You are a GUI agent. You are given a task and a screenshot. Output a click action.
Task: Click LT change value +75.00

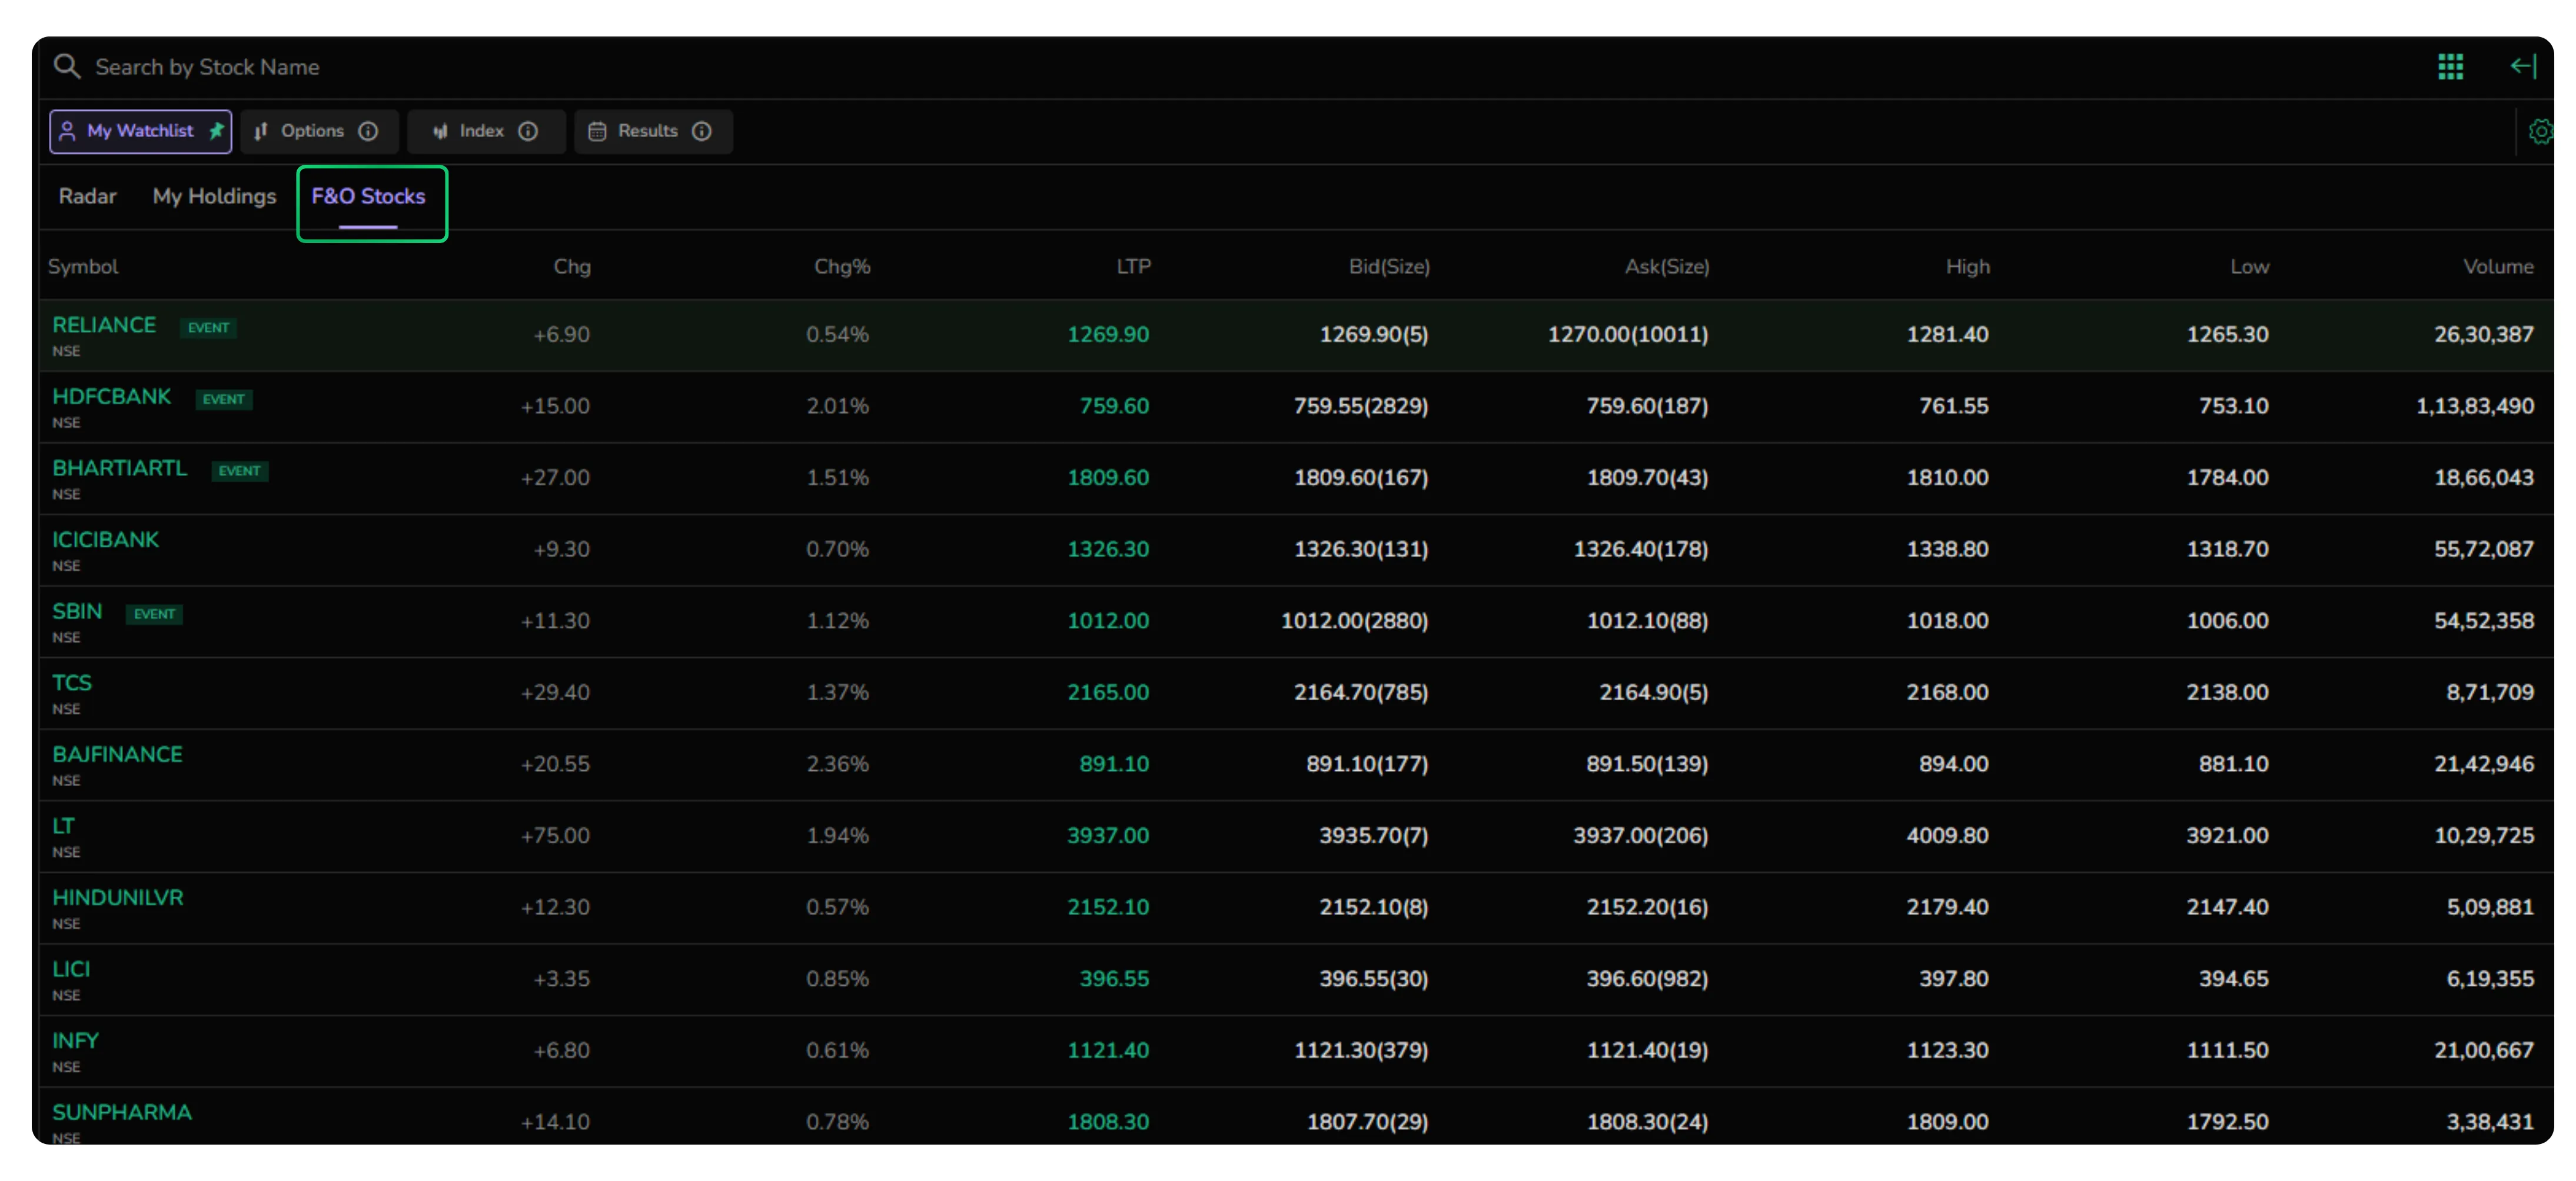pyautogui.click(x=555, y=836)
